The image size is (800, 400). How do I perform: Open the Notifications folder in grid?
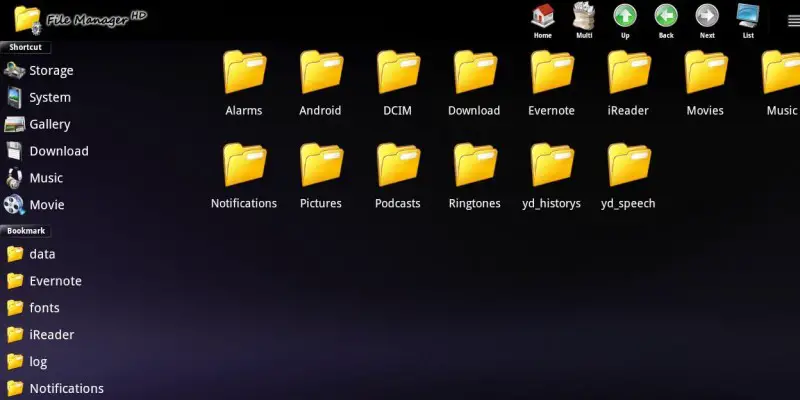click(244, 177)
